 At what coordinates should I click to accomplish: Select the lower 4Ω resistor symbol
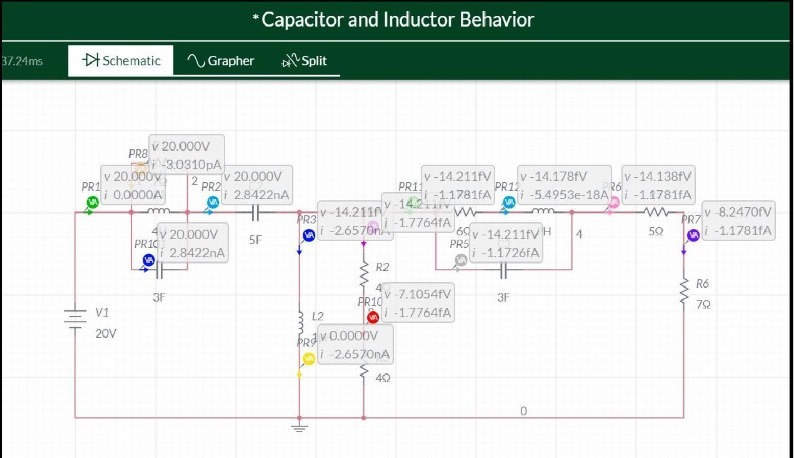364,372
